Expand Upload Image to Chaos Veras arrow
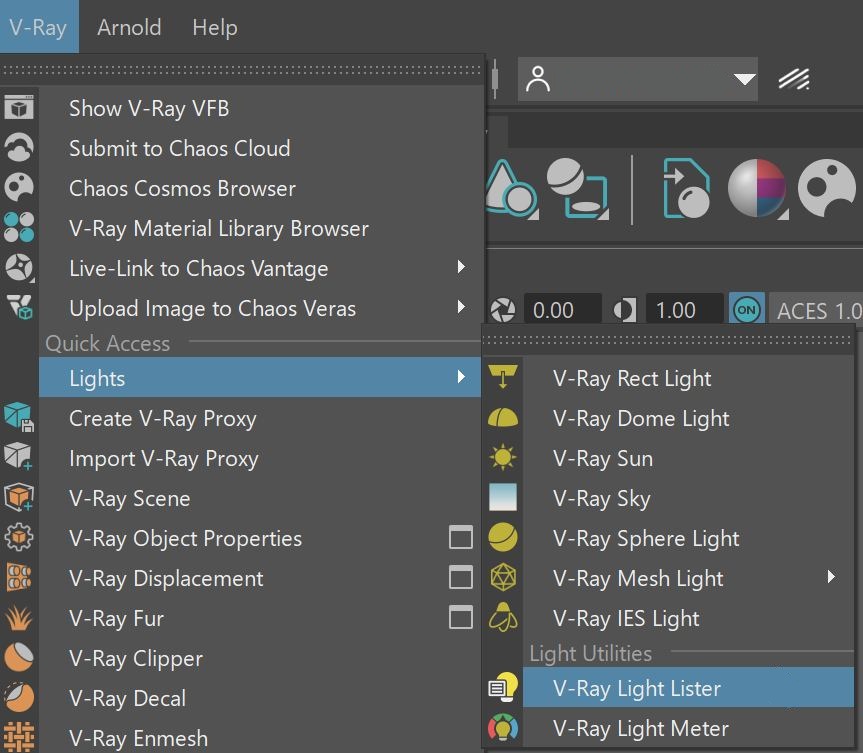Image resolution: width=863 pixels, height=753 pixels. point(461,307)
